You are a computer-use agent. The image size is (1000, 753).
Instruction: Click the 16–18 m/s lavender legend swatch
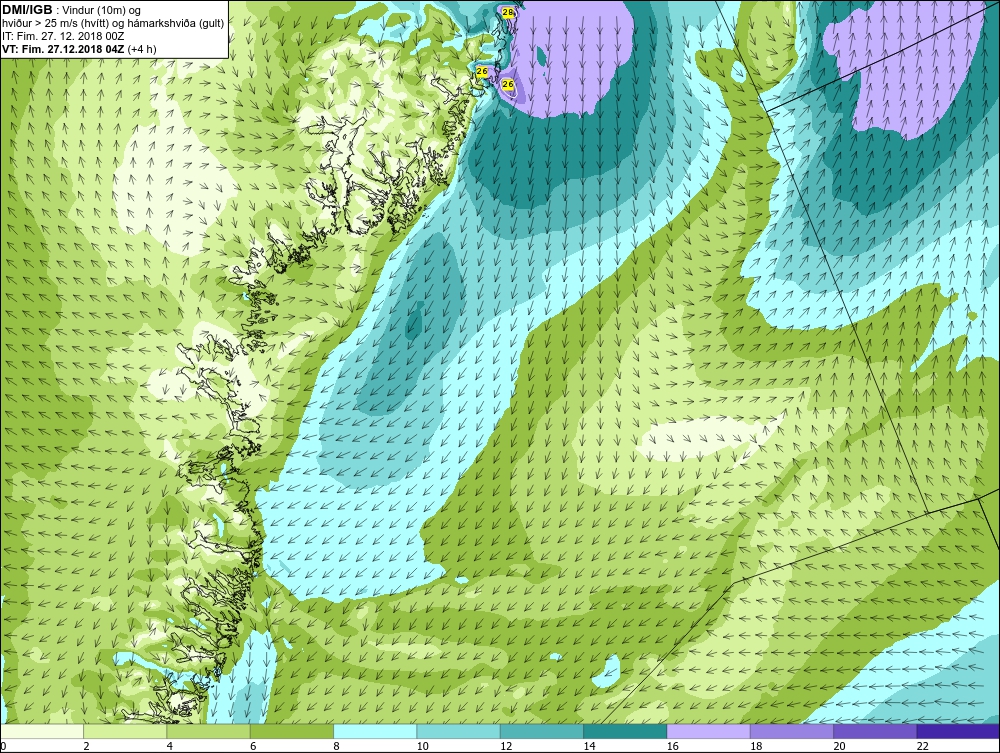709,731
